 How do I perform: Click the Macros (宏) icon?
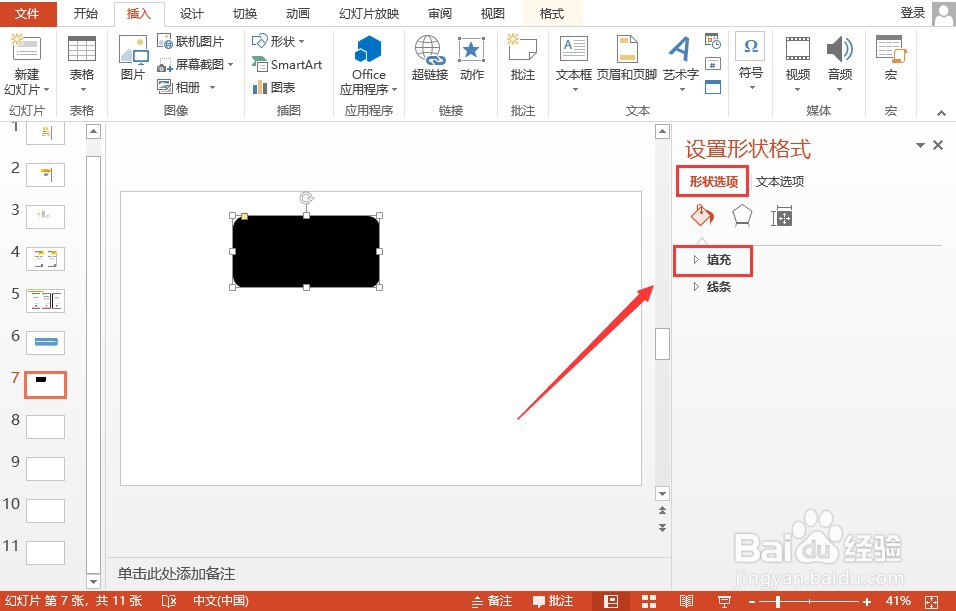pyautogui.click(x=891, y=49)
